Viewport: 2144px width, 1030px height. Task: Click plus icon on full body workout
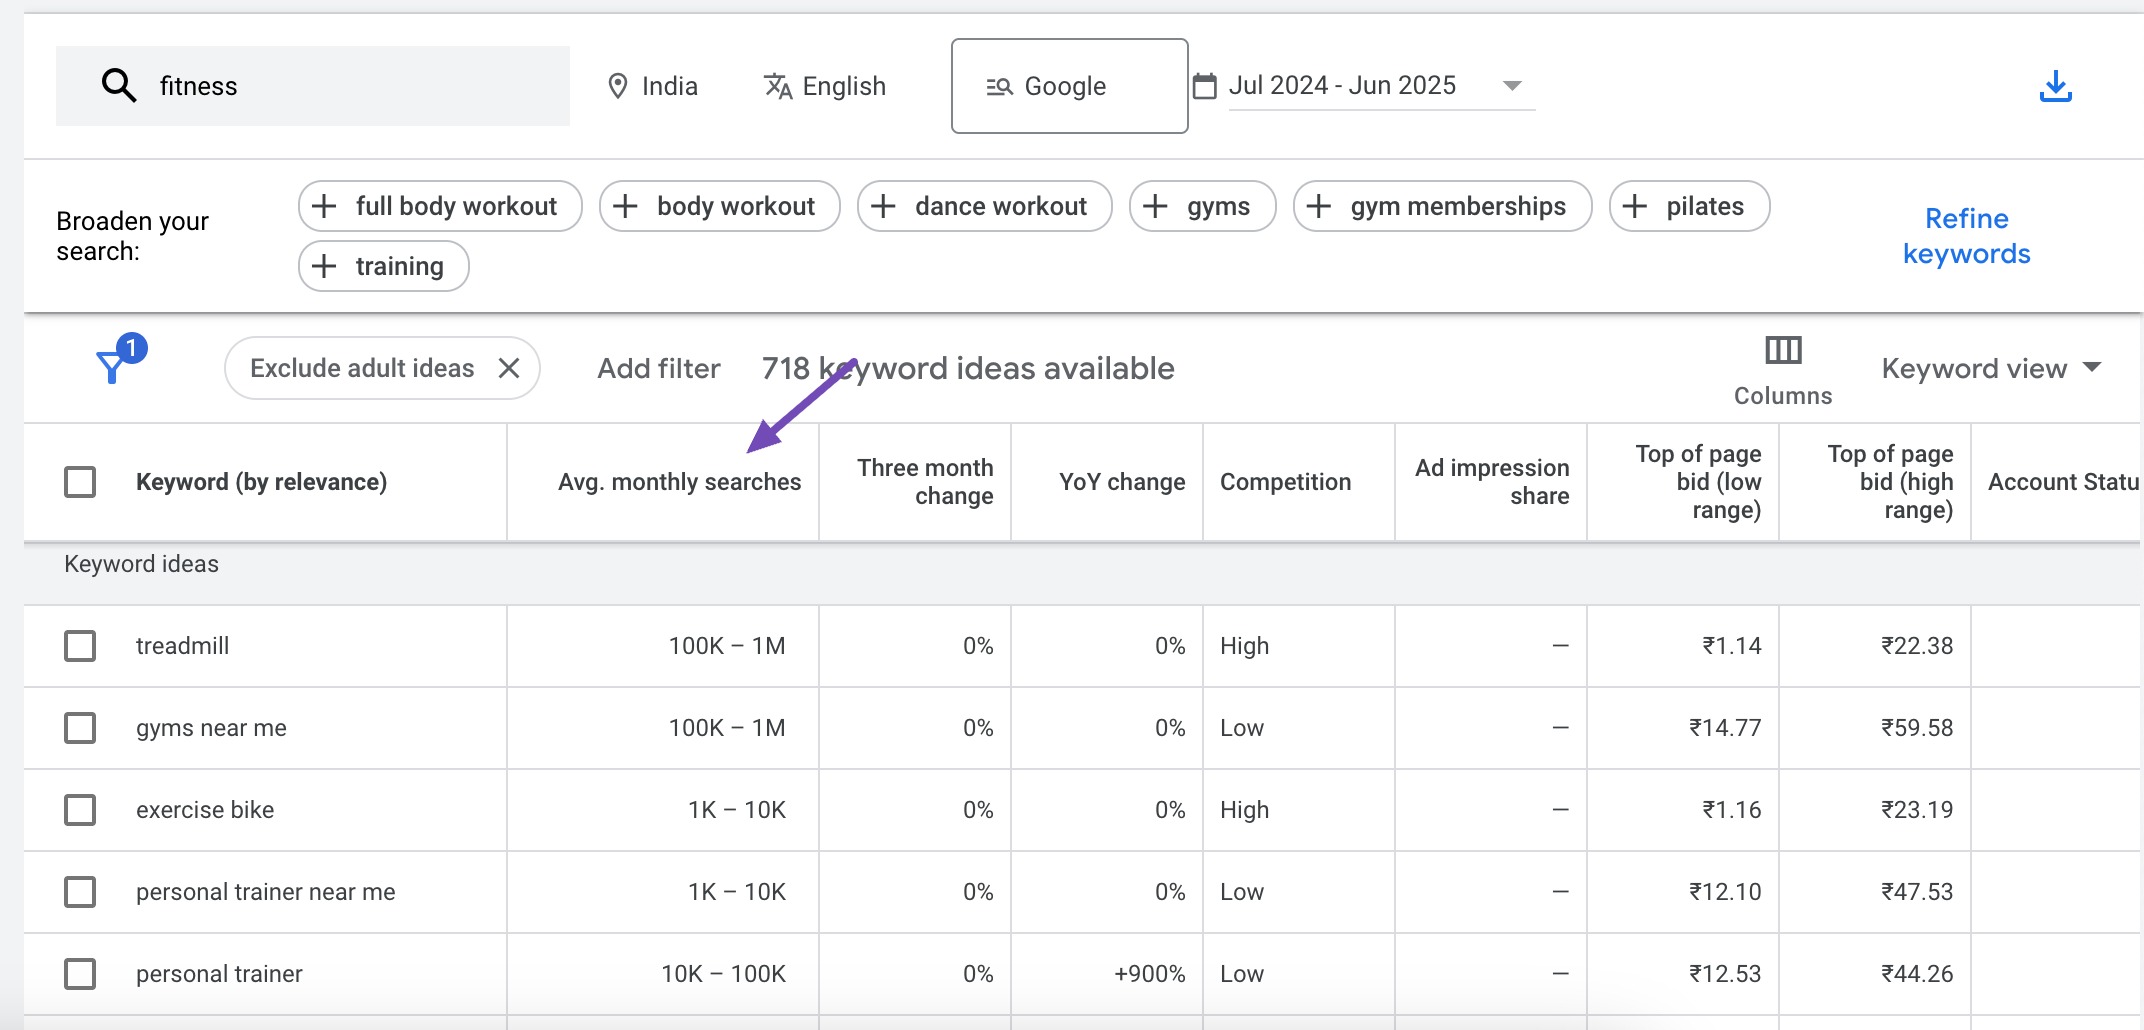click(324, 206)
